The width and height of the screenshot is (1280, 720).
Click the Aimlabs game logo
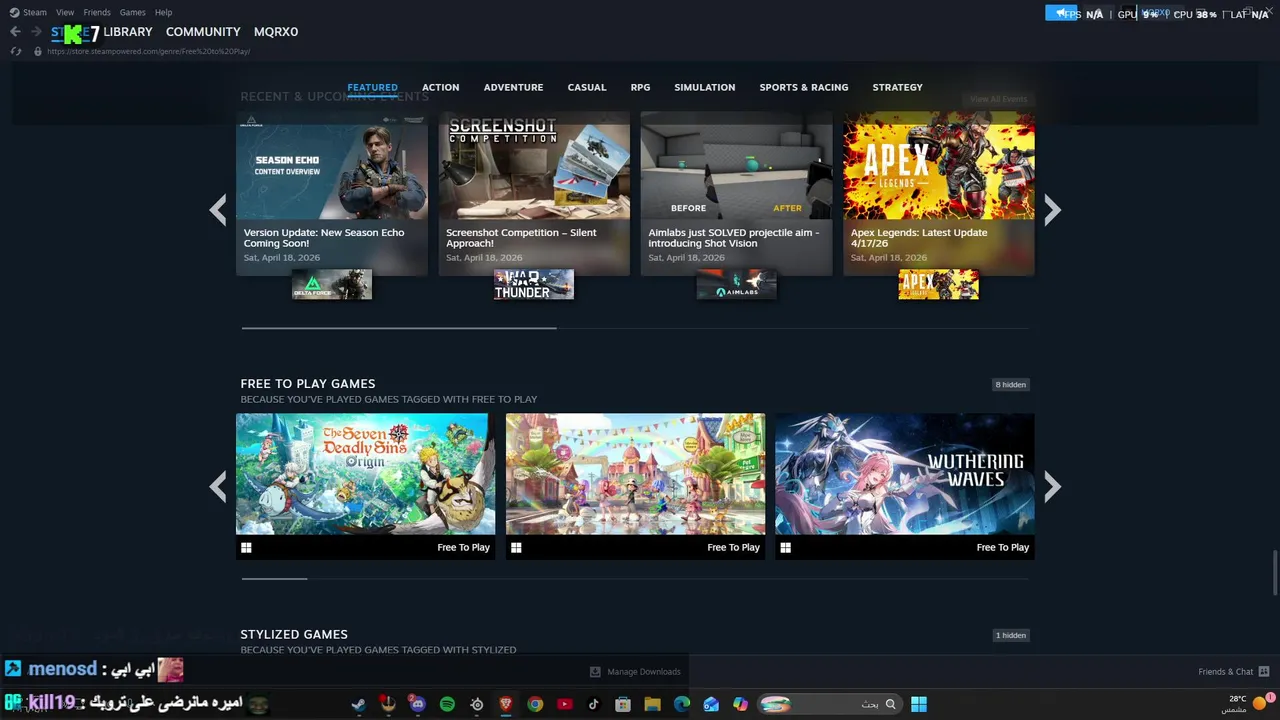point(736,284)
